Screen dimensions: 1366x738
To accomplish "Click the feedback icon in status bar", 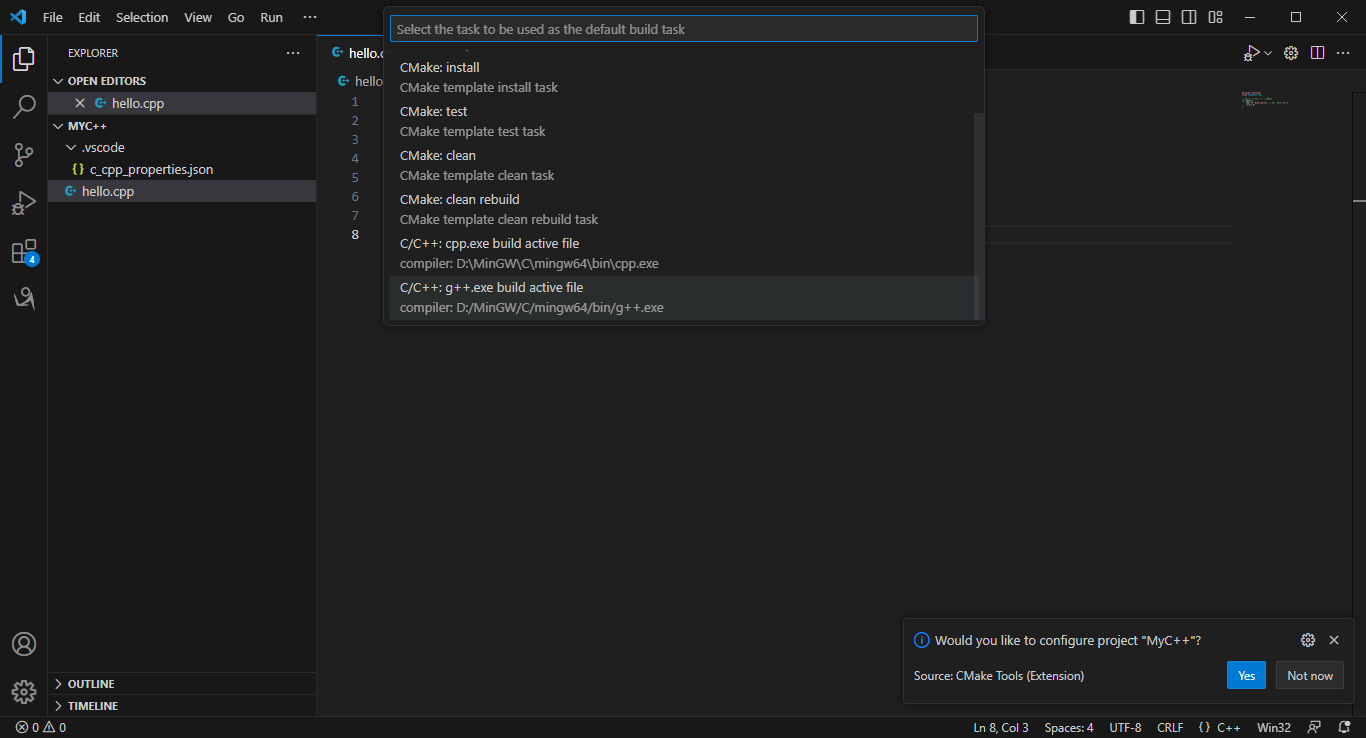I will coord(1315,728).
